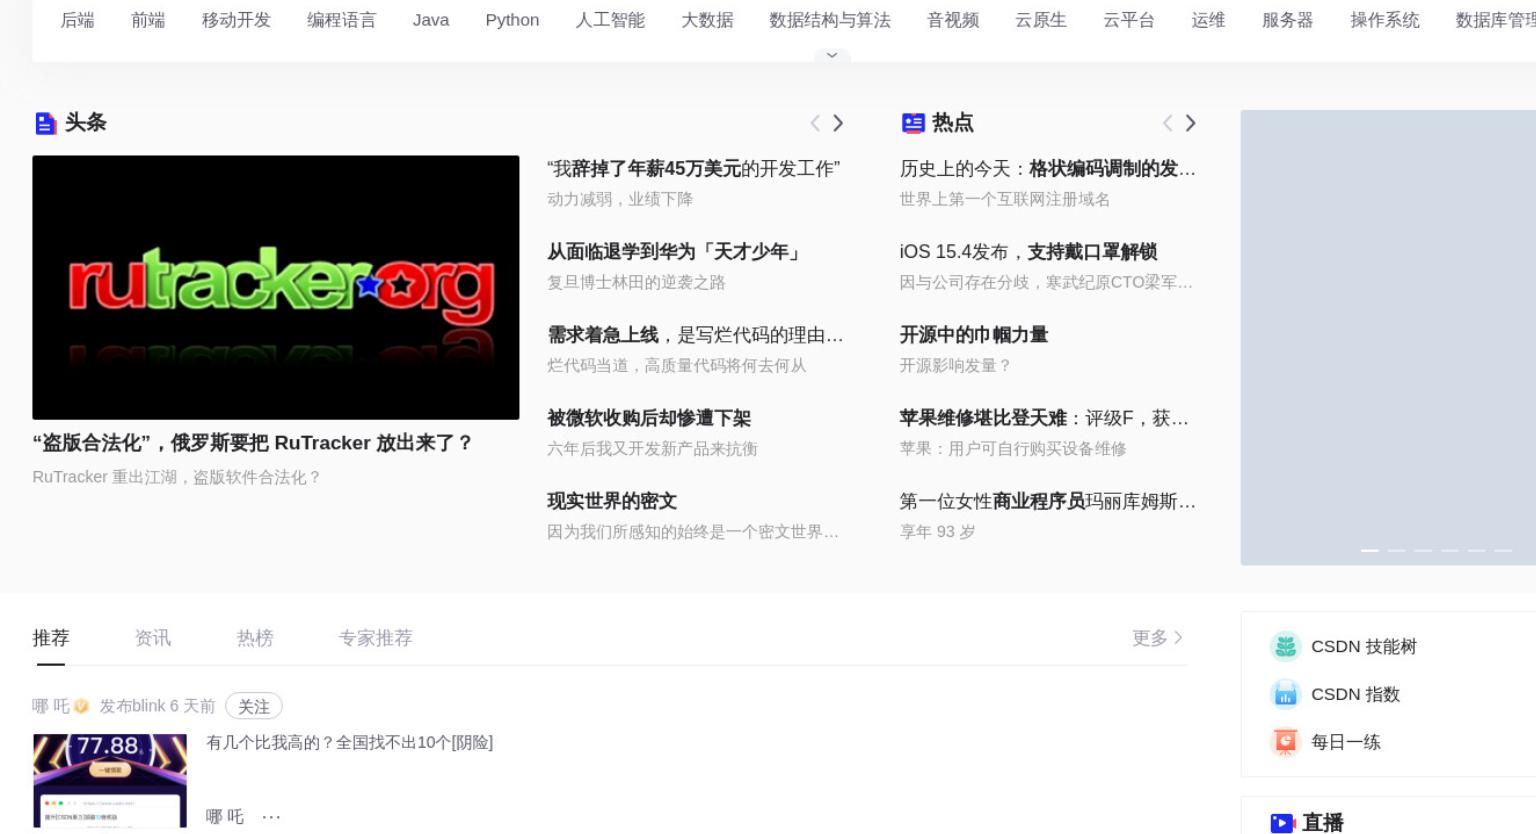Viewport: 1536px width, 834px height.
Task: Go to previous 热点 page arrow
Action: point(1167,123)
